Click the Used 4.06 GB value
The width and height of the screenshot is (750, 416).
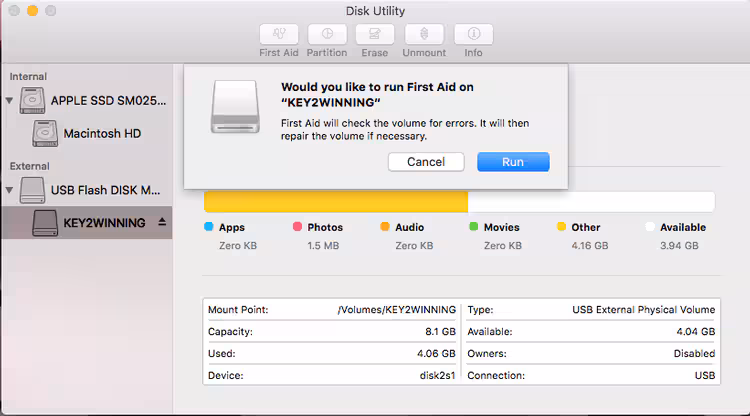click(x=436, y=354)
